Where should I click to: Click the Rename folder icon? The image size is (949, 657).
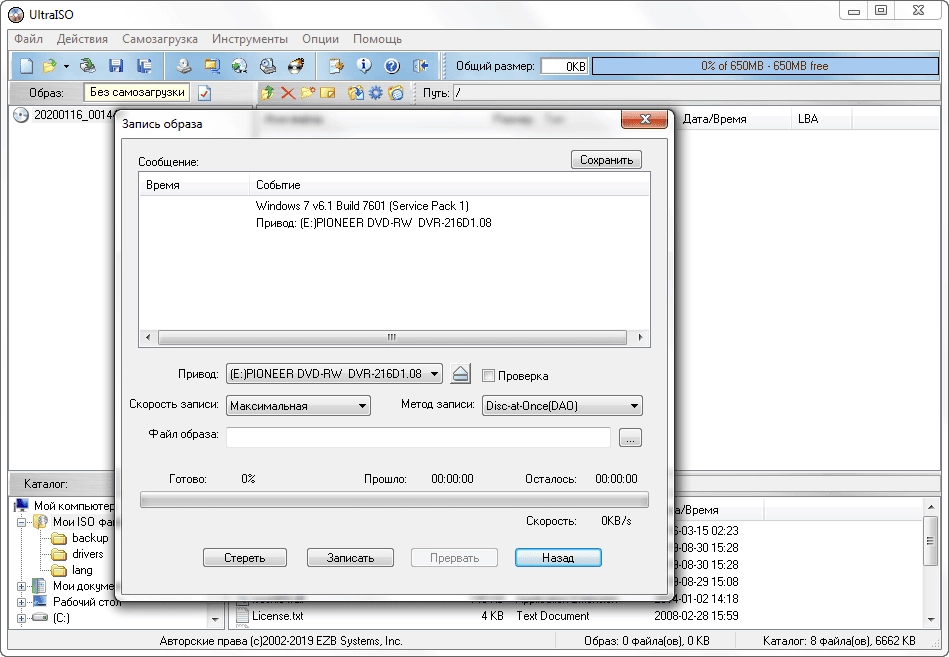327,93
